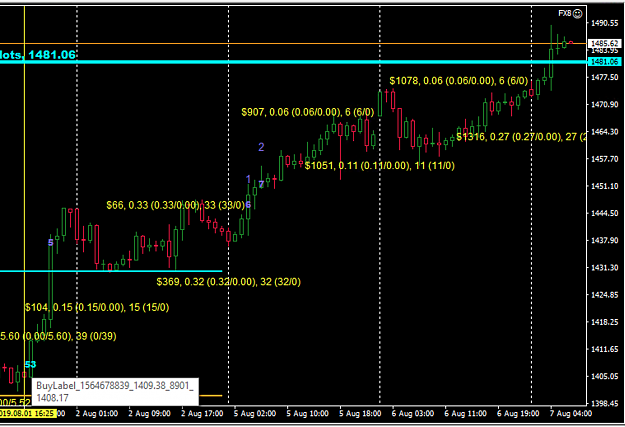Click the purple wave number 2 label
The width and height of the screenshot is (625, 427).
pos(261,147)
